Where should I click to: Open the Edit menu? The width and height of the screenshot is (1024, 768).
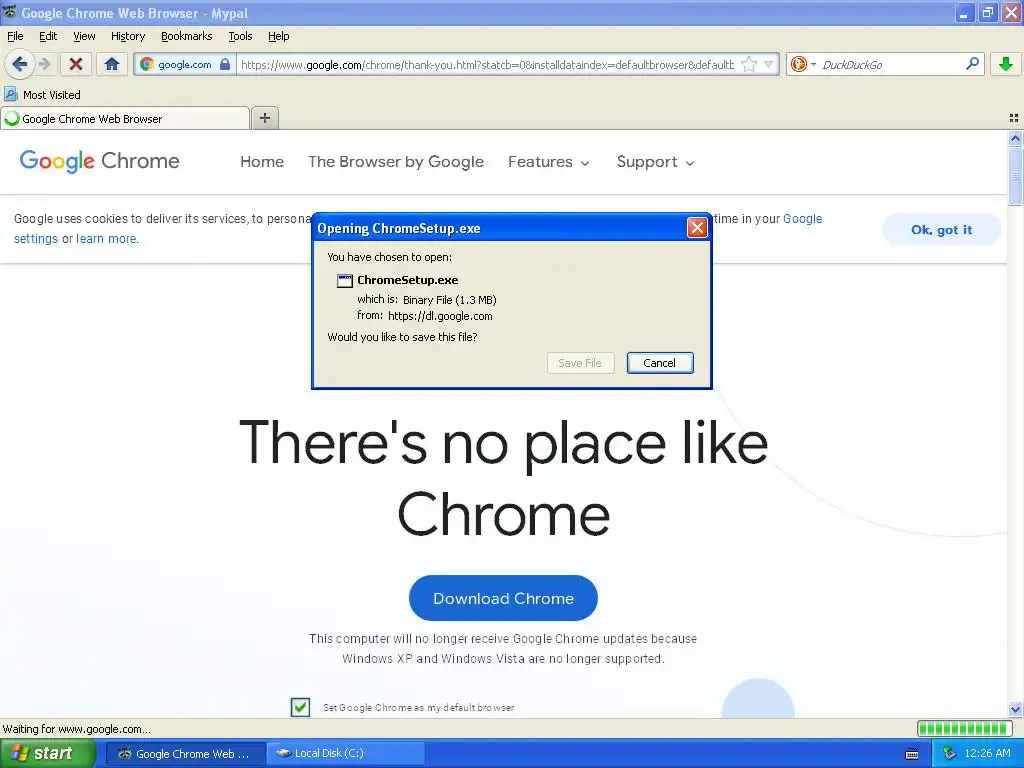coord(48,36)
